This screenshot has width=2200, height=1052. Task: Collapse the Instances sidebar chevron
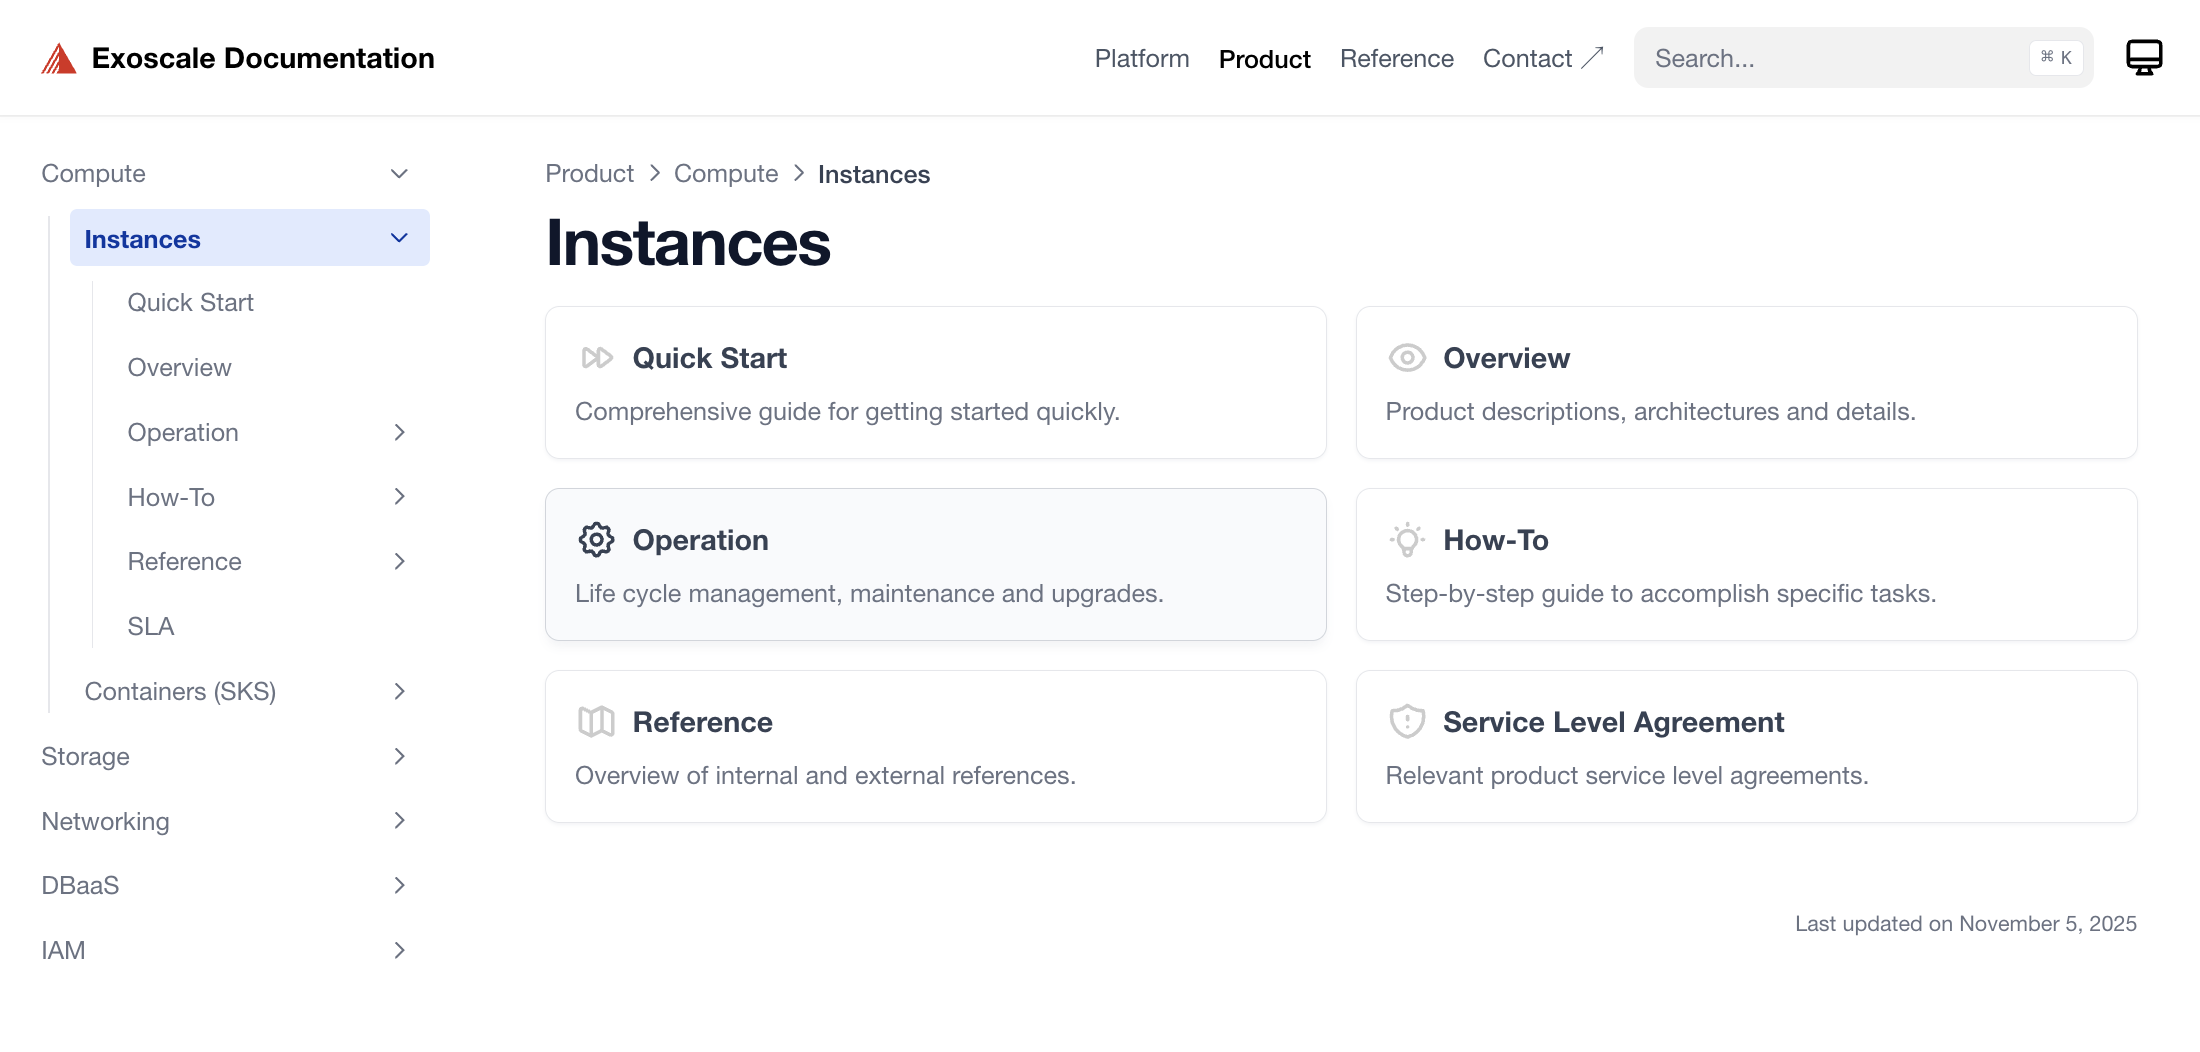[399, 238]
